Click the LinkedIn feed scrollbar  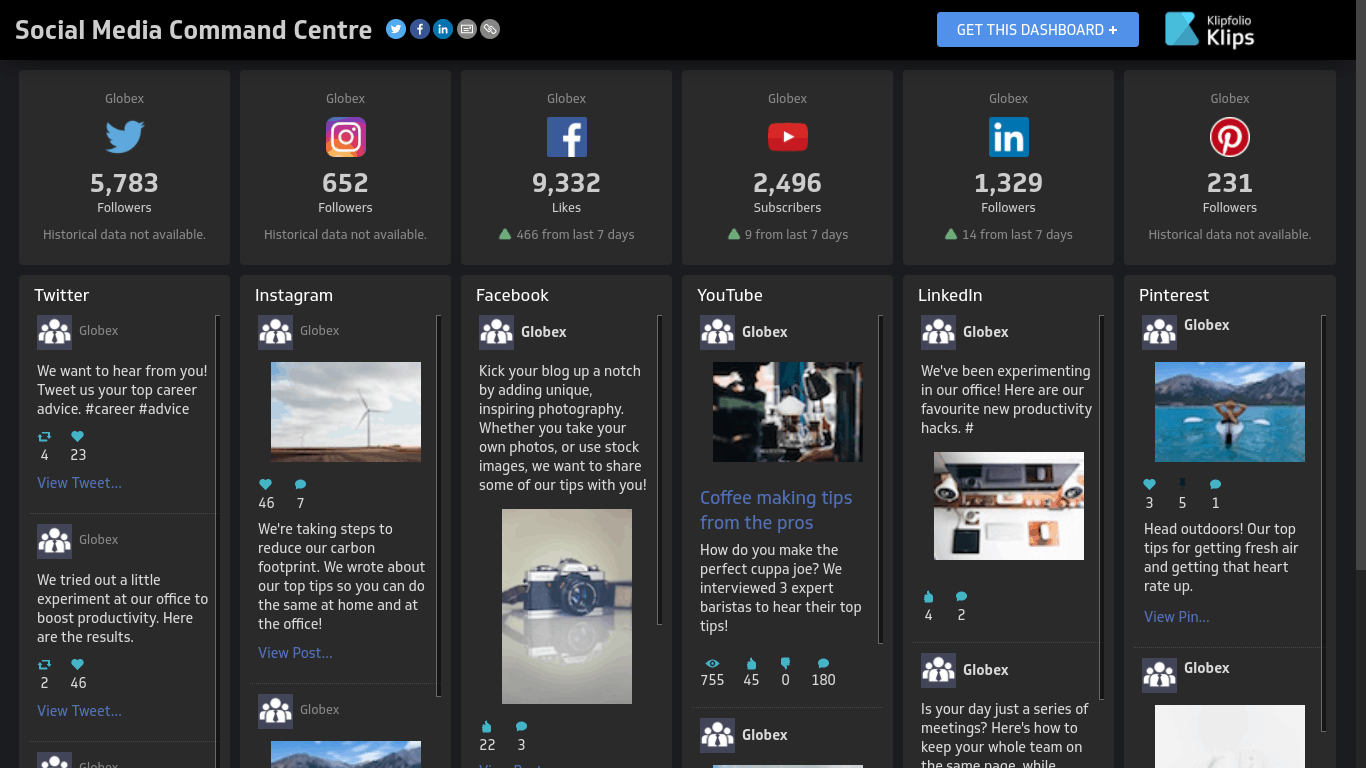pyautogui.click(x=1101, y=507)
